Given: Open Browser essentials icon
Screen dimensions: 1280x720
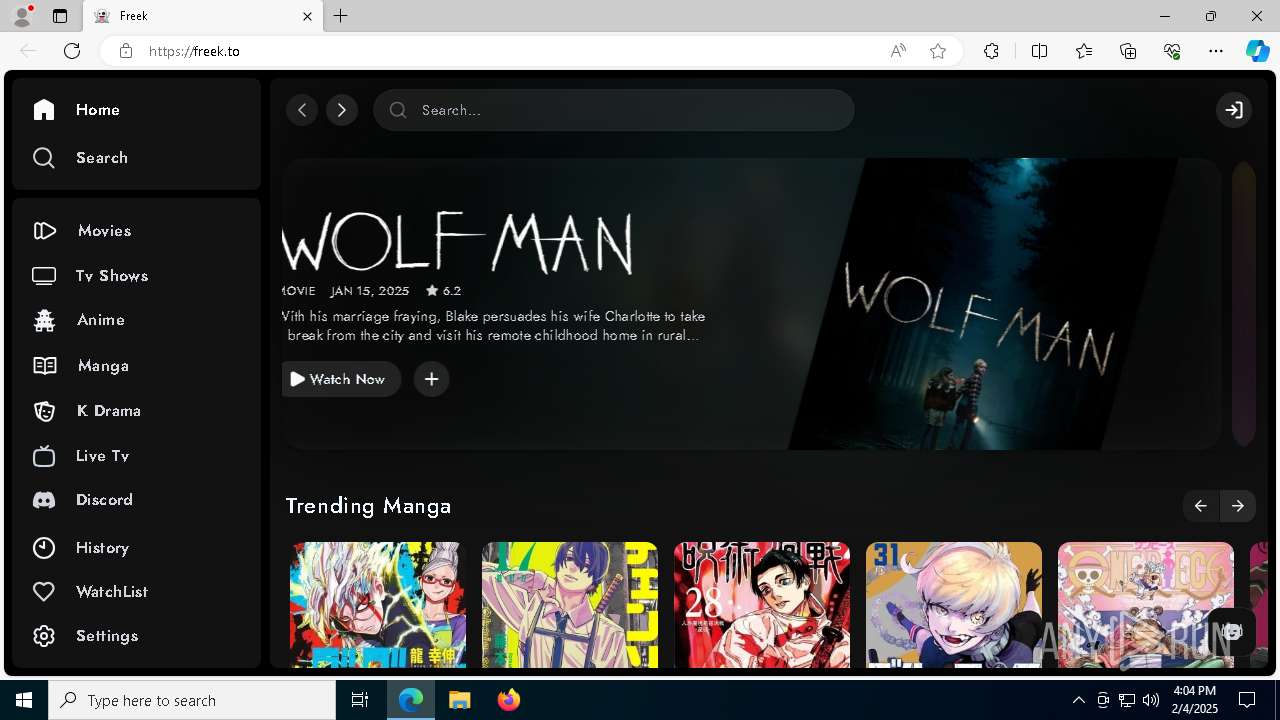Looking at the screenshot, I should 1172,51.
